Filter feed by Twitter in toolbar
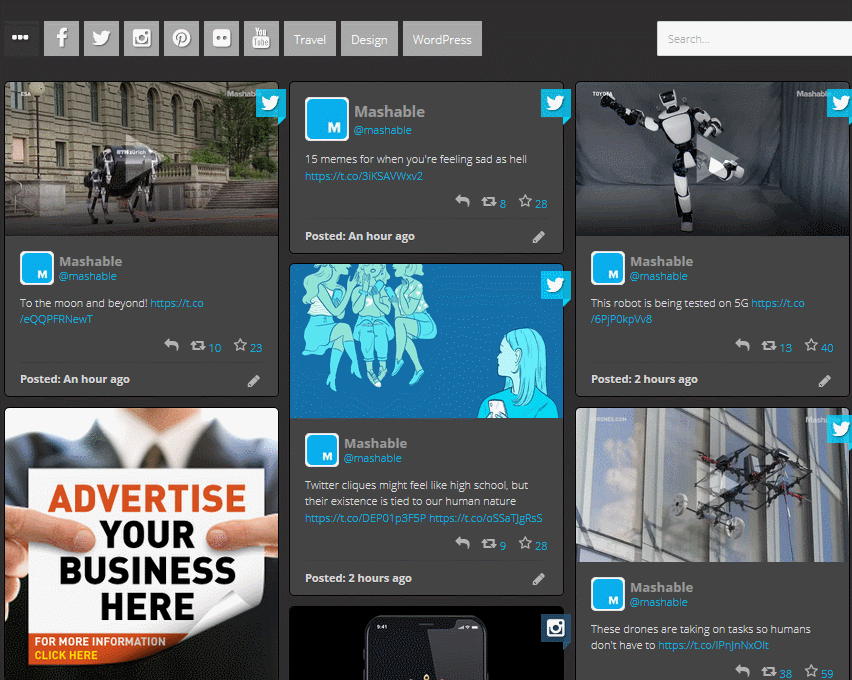 coord(101,38)
